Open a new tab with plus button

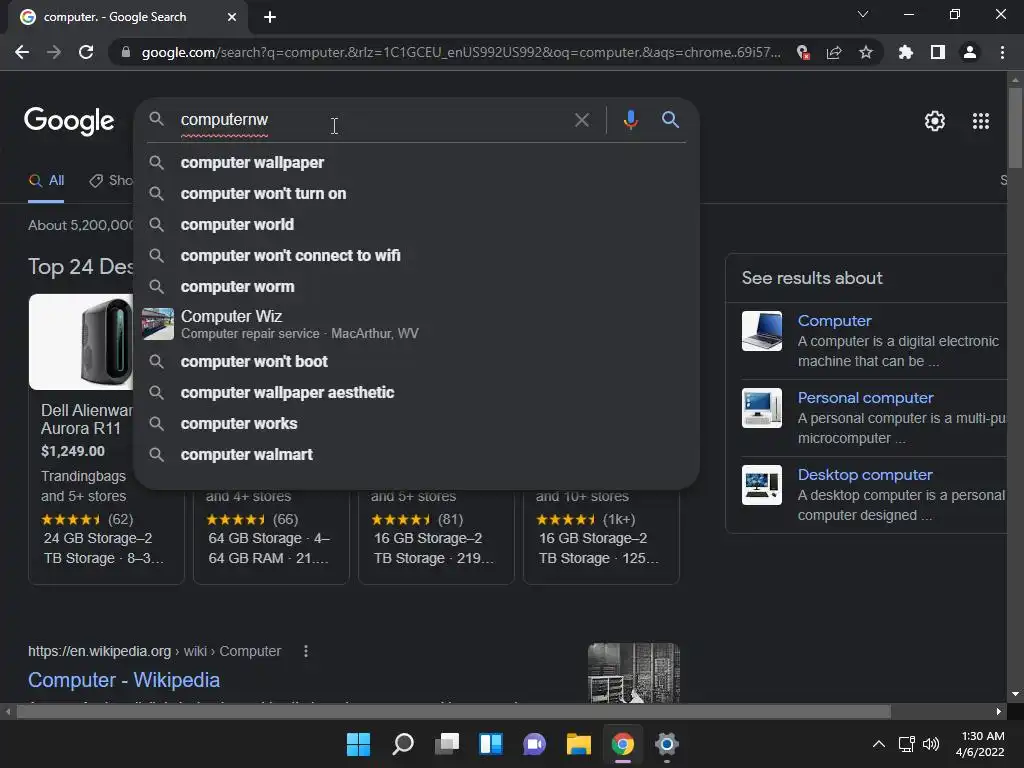[270, 17]
